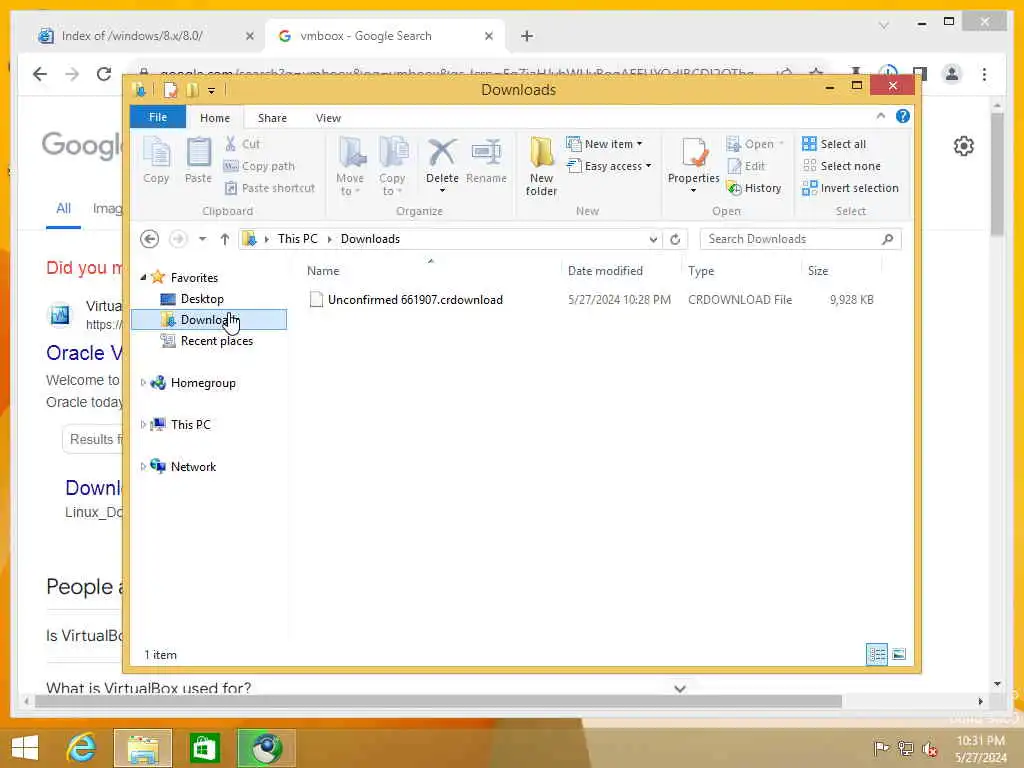1024x768 pixels.
Task: Minimize the ribbon with the chevron
Action: pos(880,116)
